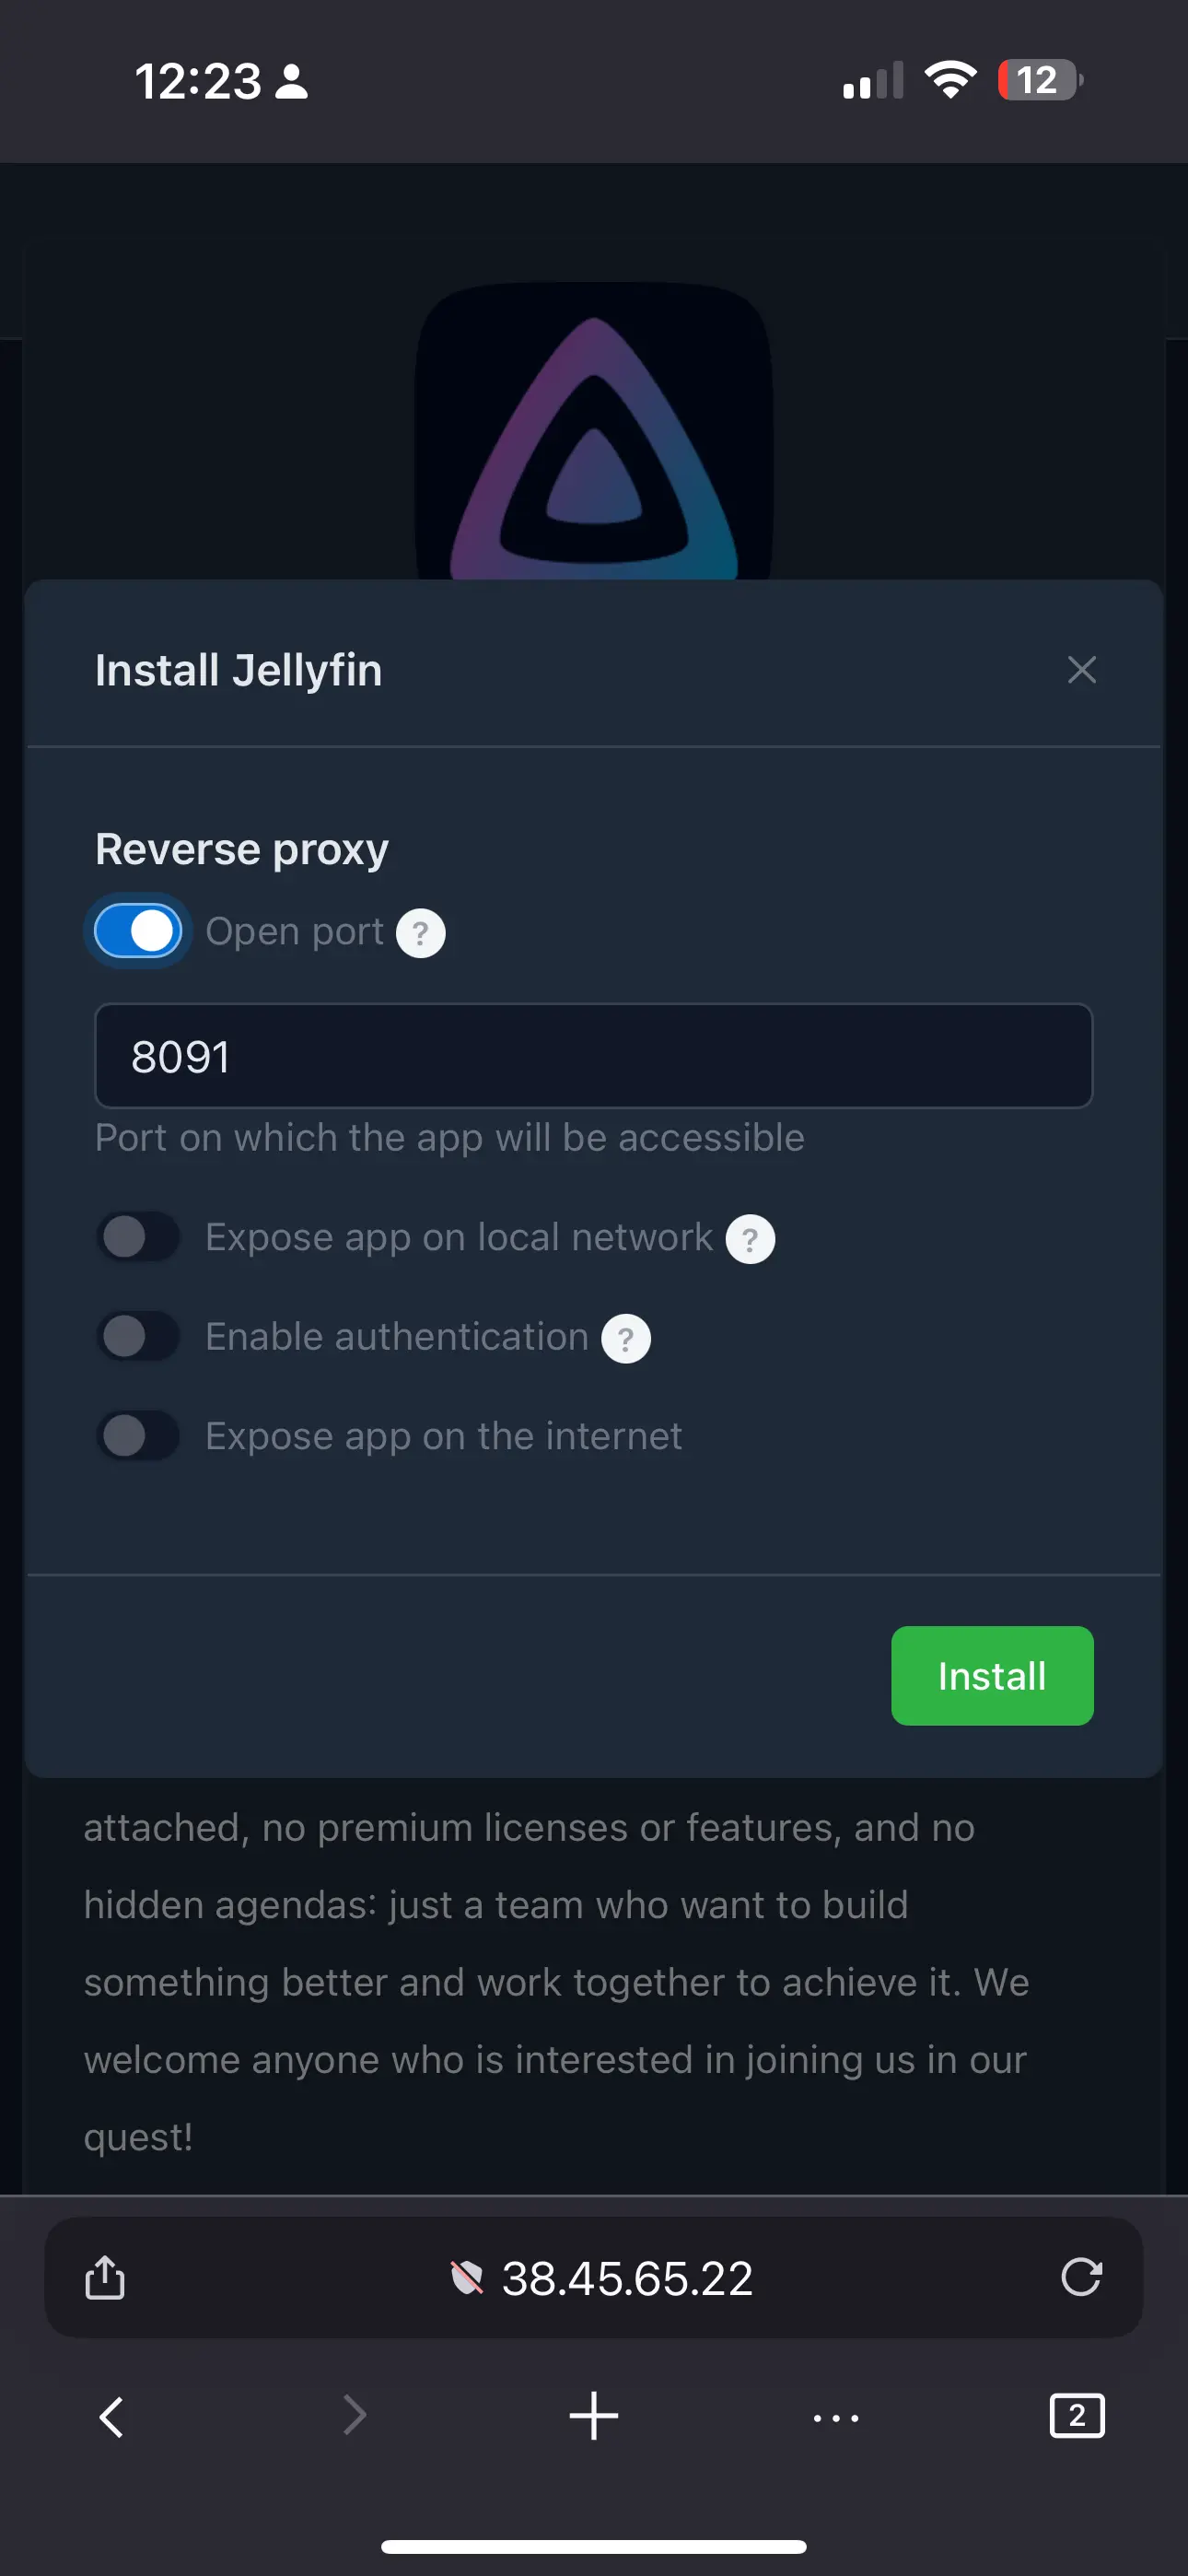Click the port number field showing 8091
This screenshot has width=1188, height=2576.
click(x=594, y=1056)
